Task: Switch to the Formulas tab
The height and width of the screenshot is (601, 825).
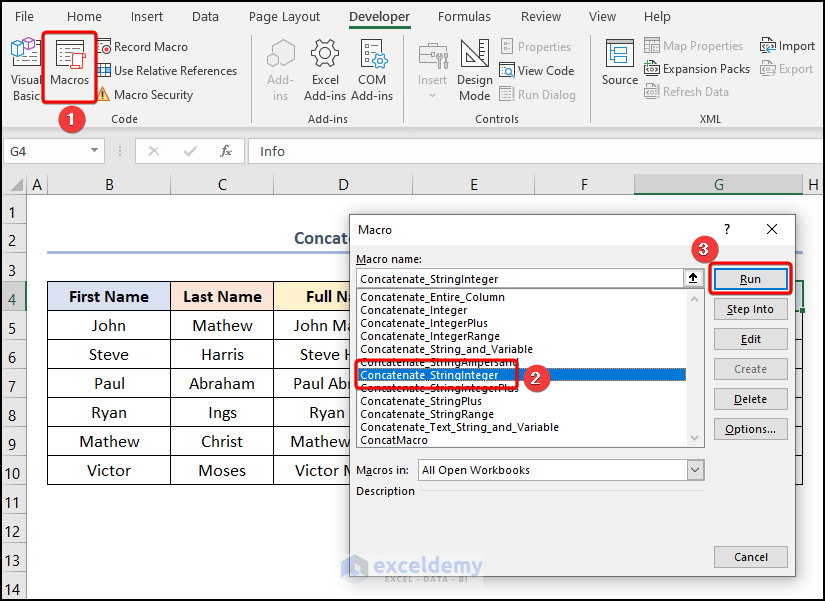Action: coord(464,16)
